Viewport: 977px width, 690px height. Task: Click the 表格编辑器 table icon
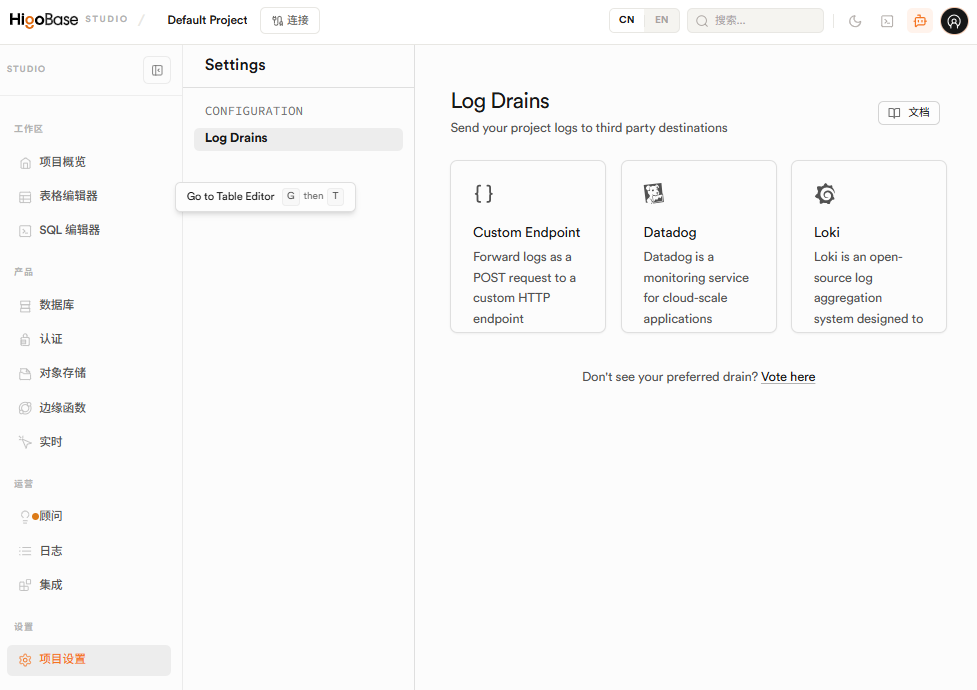[x=25, y=197]
